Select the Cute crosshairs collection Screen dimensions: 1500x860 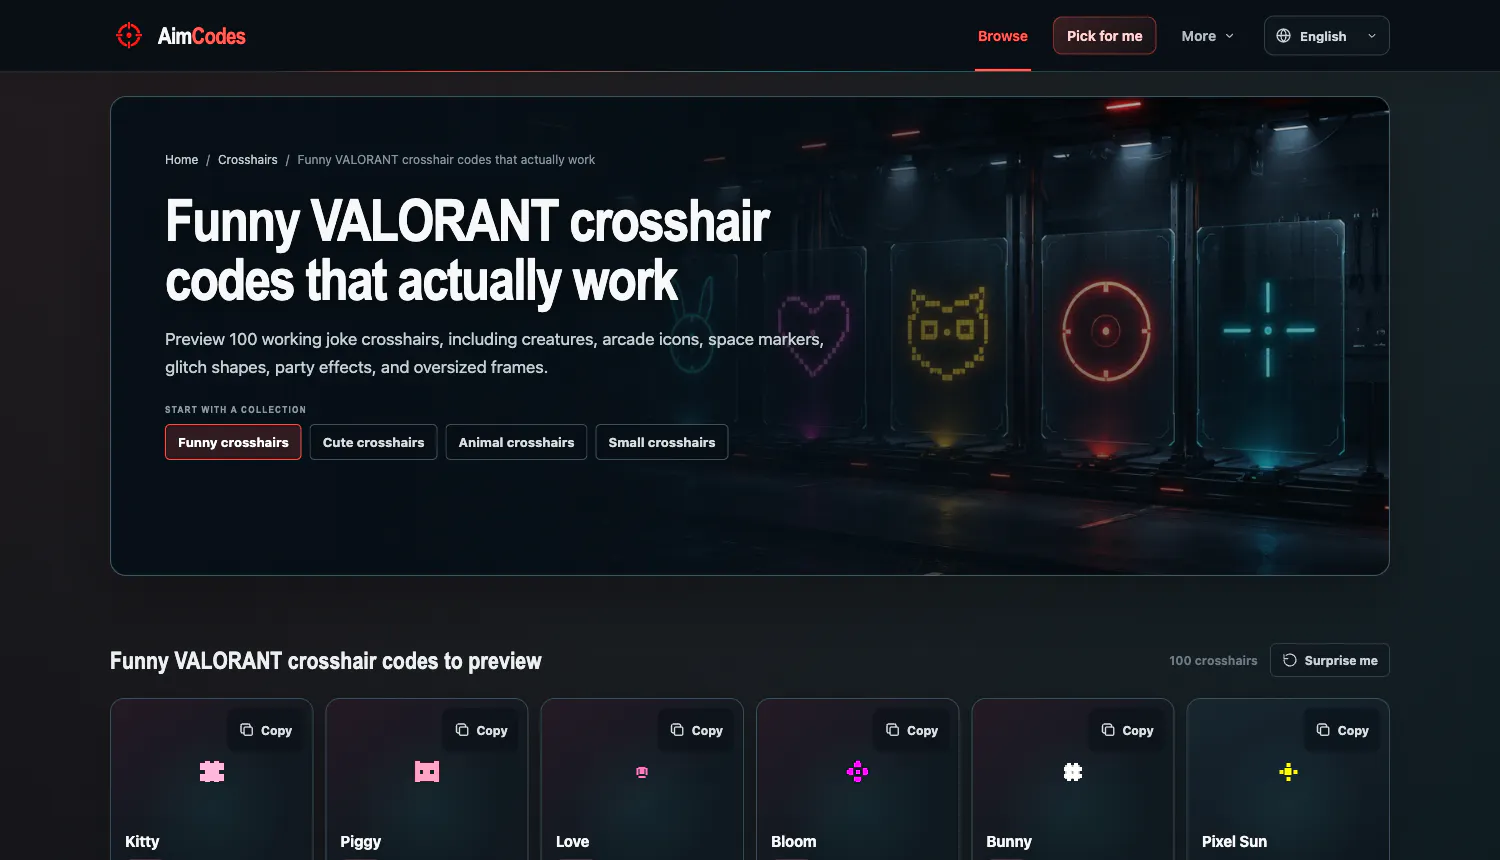coord(374,442)
